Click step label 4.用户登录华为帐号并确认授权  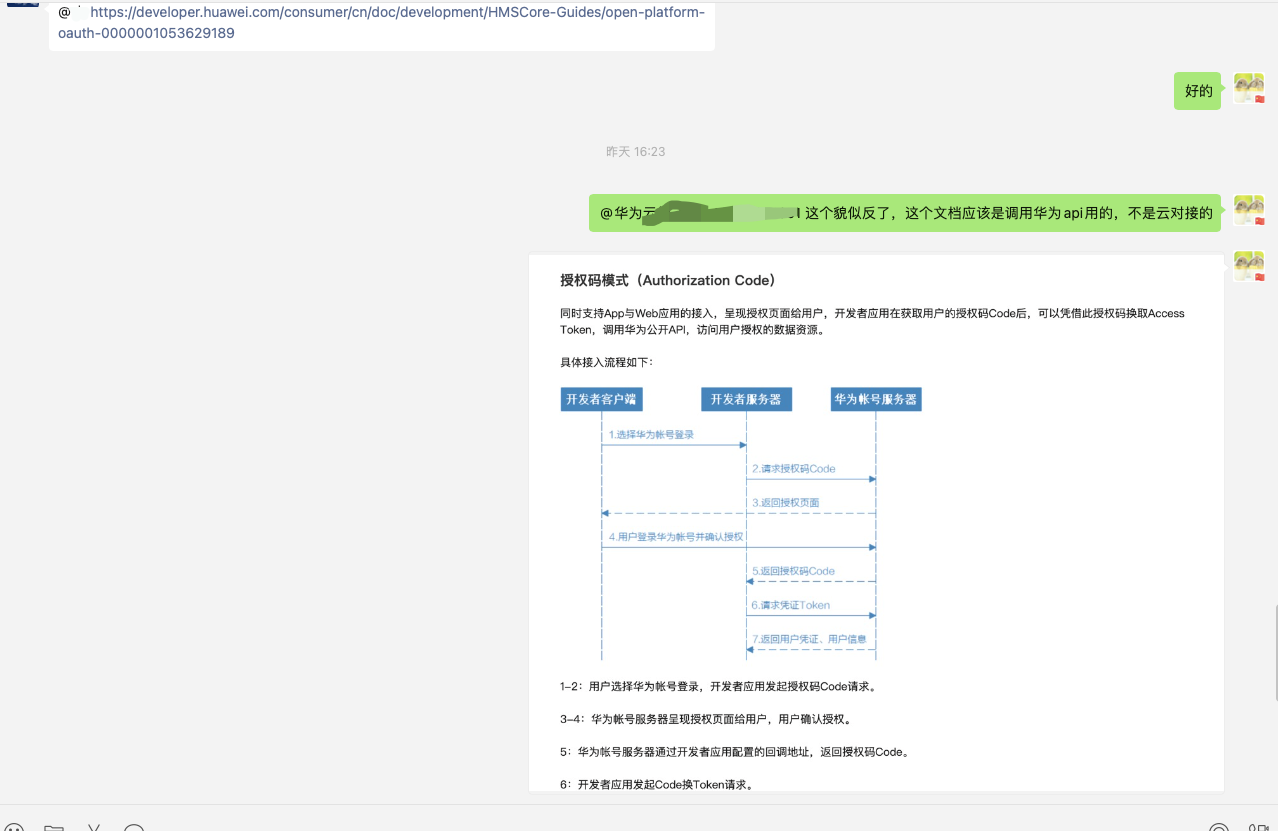click(676, 537)
